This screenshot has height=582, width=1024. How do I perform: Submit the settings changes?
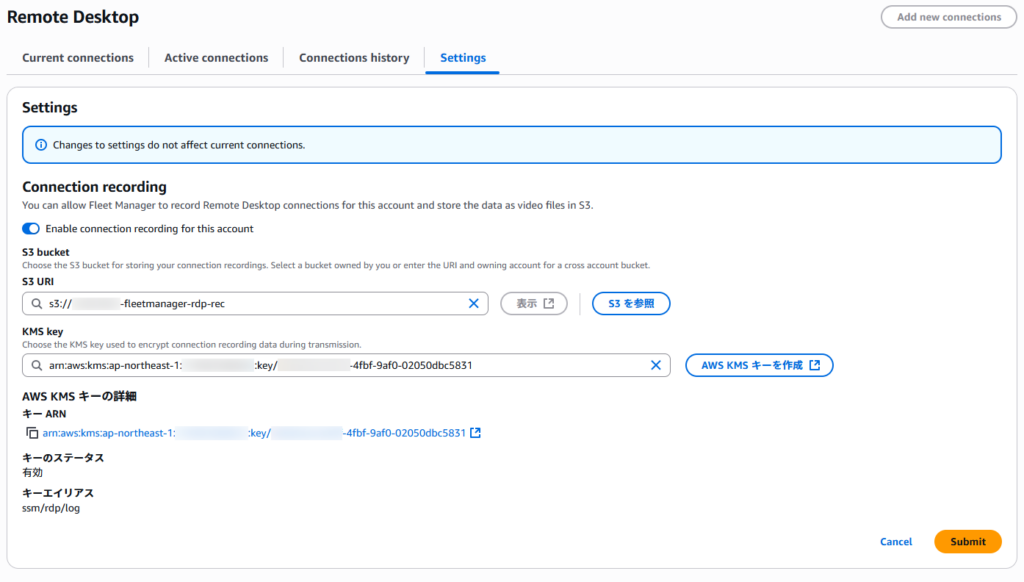click(967, 542)
